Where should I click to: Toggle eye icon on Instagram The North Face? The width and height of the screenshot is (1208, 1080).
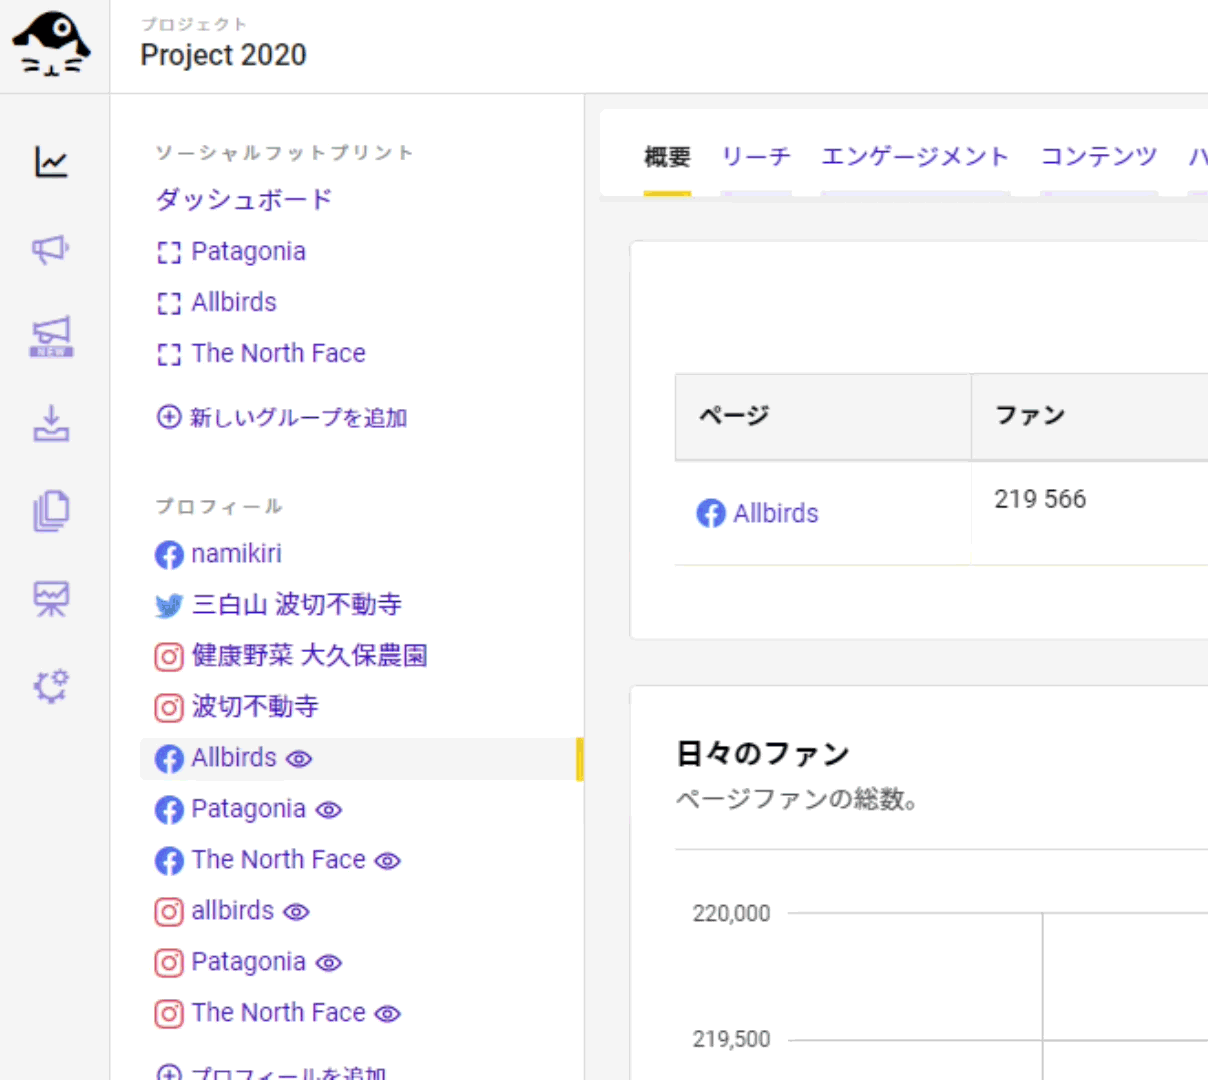click(x=388, y=1015)
